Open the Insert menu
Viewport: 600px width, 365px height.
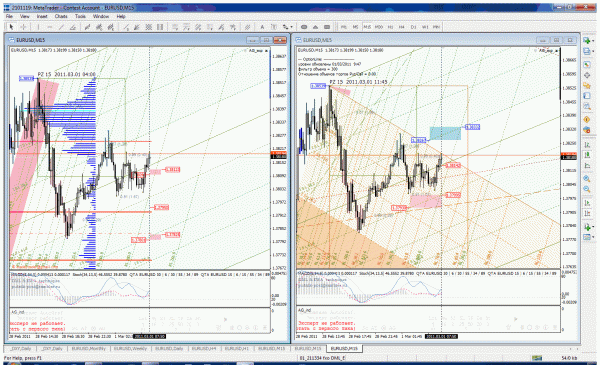click(x=42, y=16)
